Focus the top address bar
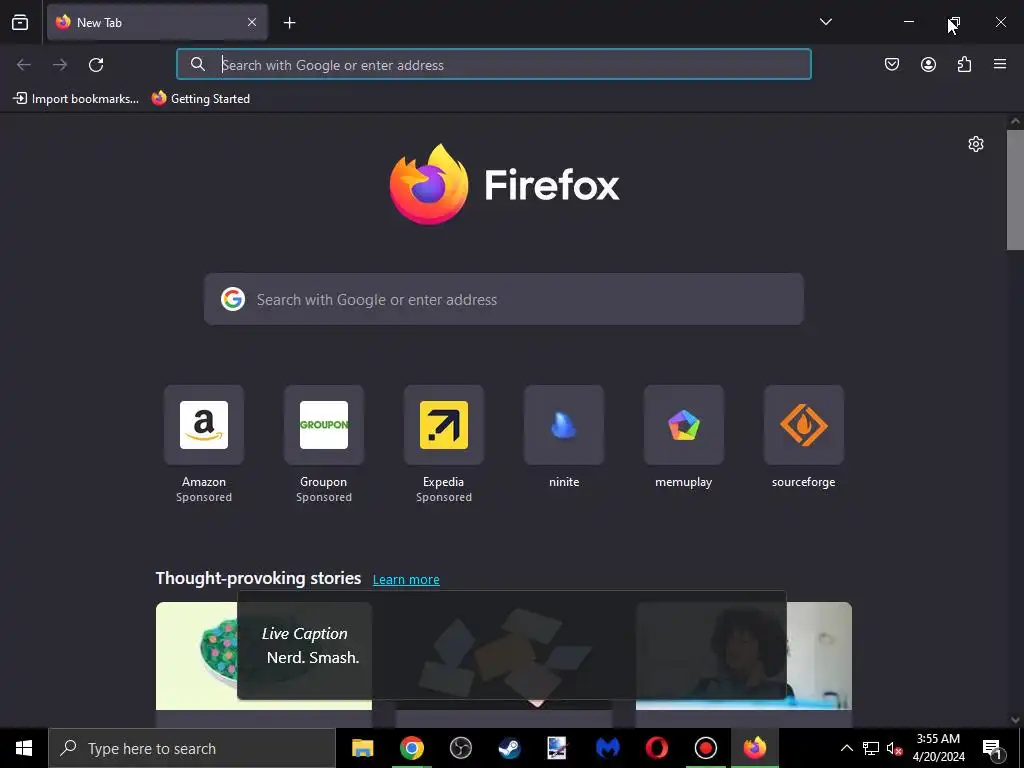 (x=494, y=65)
